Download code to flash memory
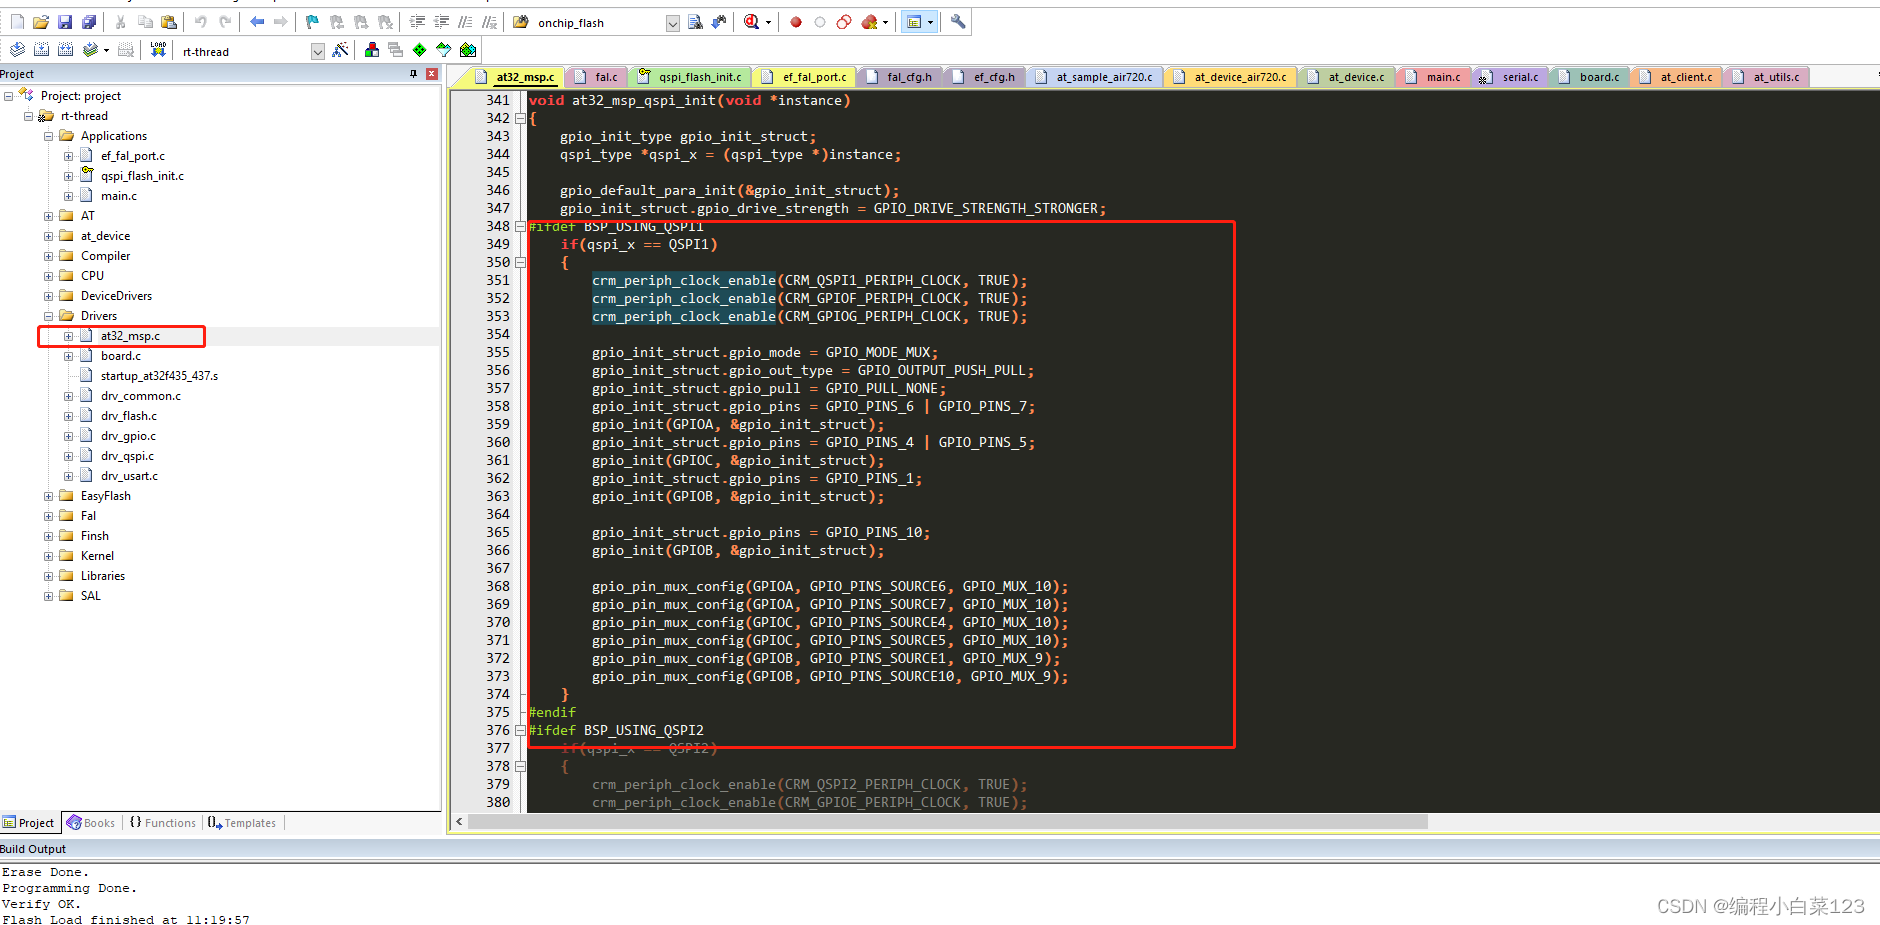1880x925 pixels. [x=157, y=49]
